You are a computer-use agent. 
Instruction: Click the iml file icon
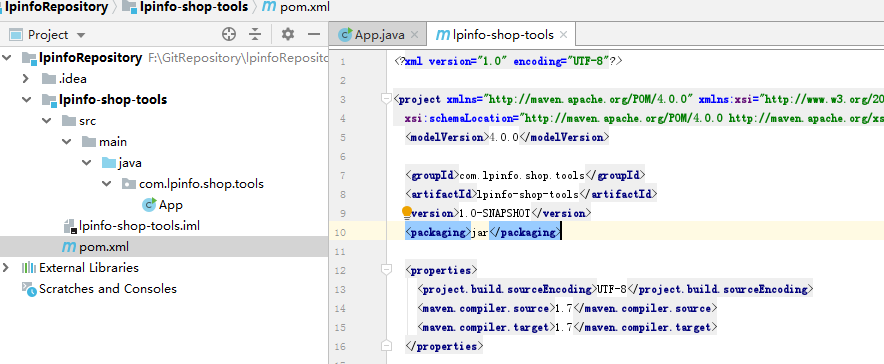69,226
